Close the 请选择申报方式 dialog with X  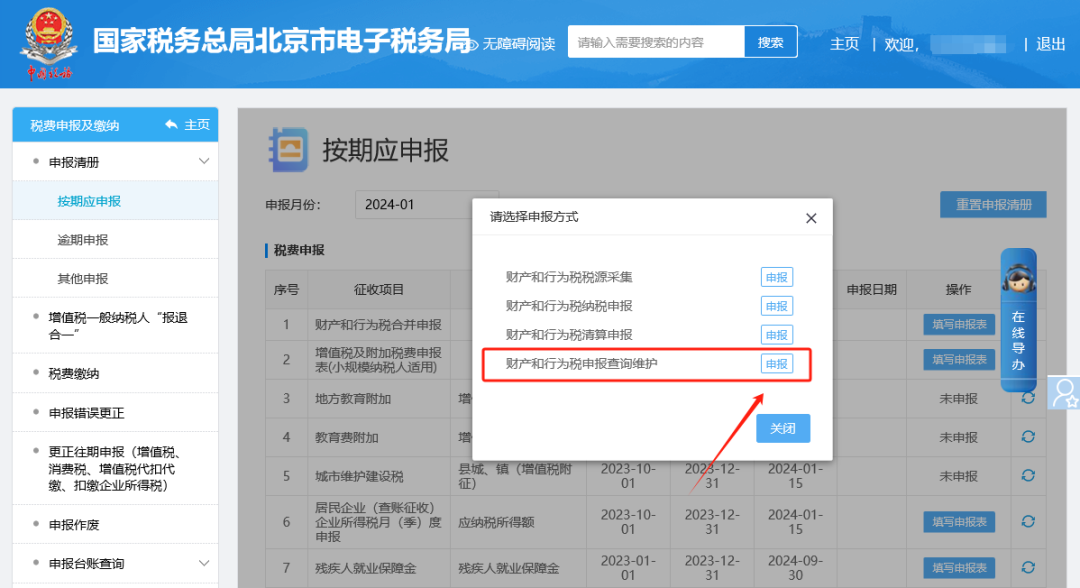tap(811, 218)
